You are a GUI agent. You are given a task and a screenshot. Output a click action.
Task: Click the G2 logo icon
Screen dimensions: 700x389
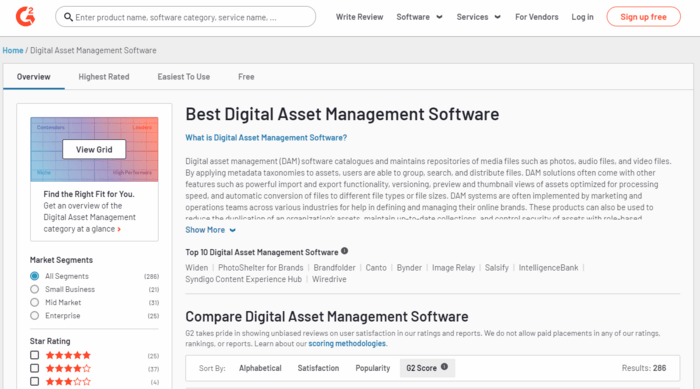pyautogui.click(x=25, y=17)
